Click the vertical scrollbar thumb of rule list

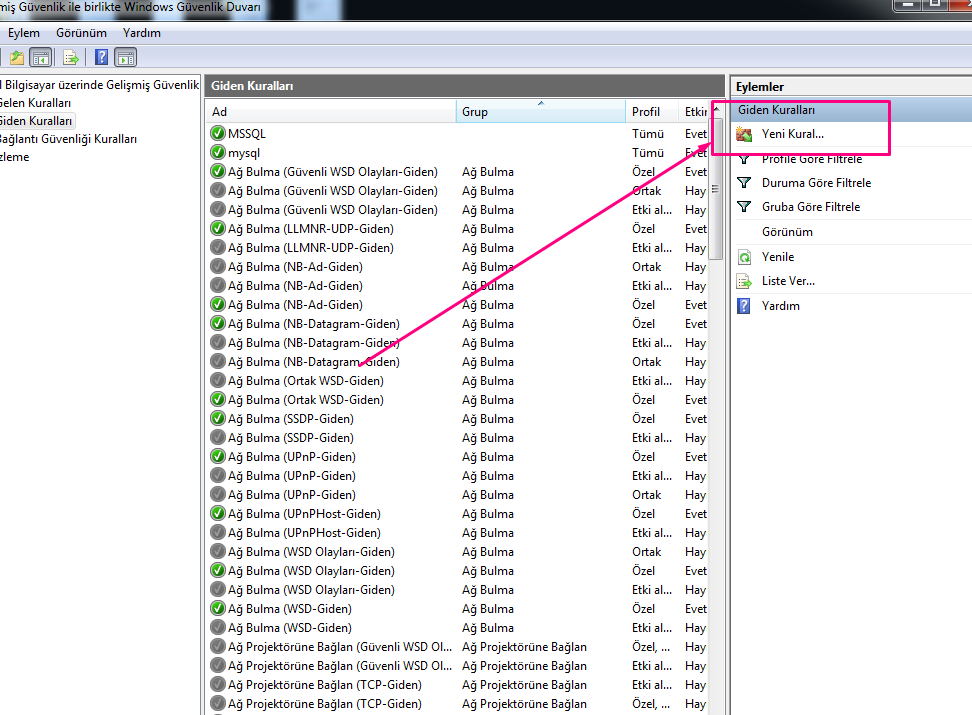click(717, 188)
